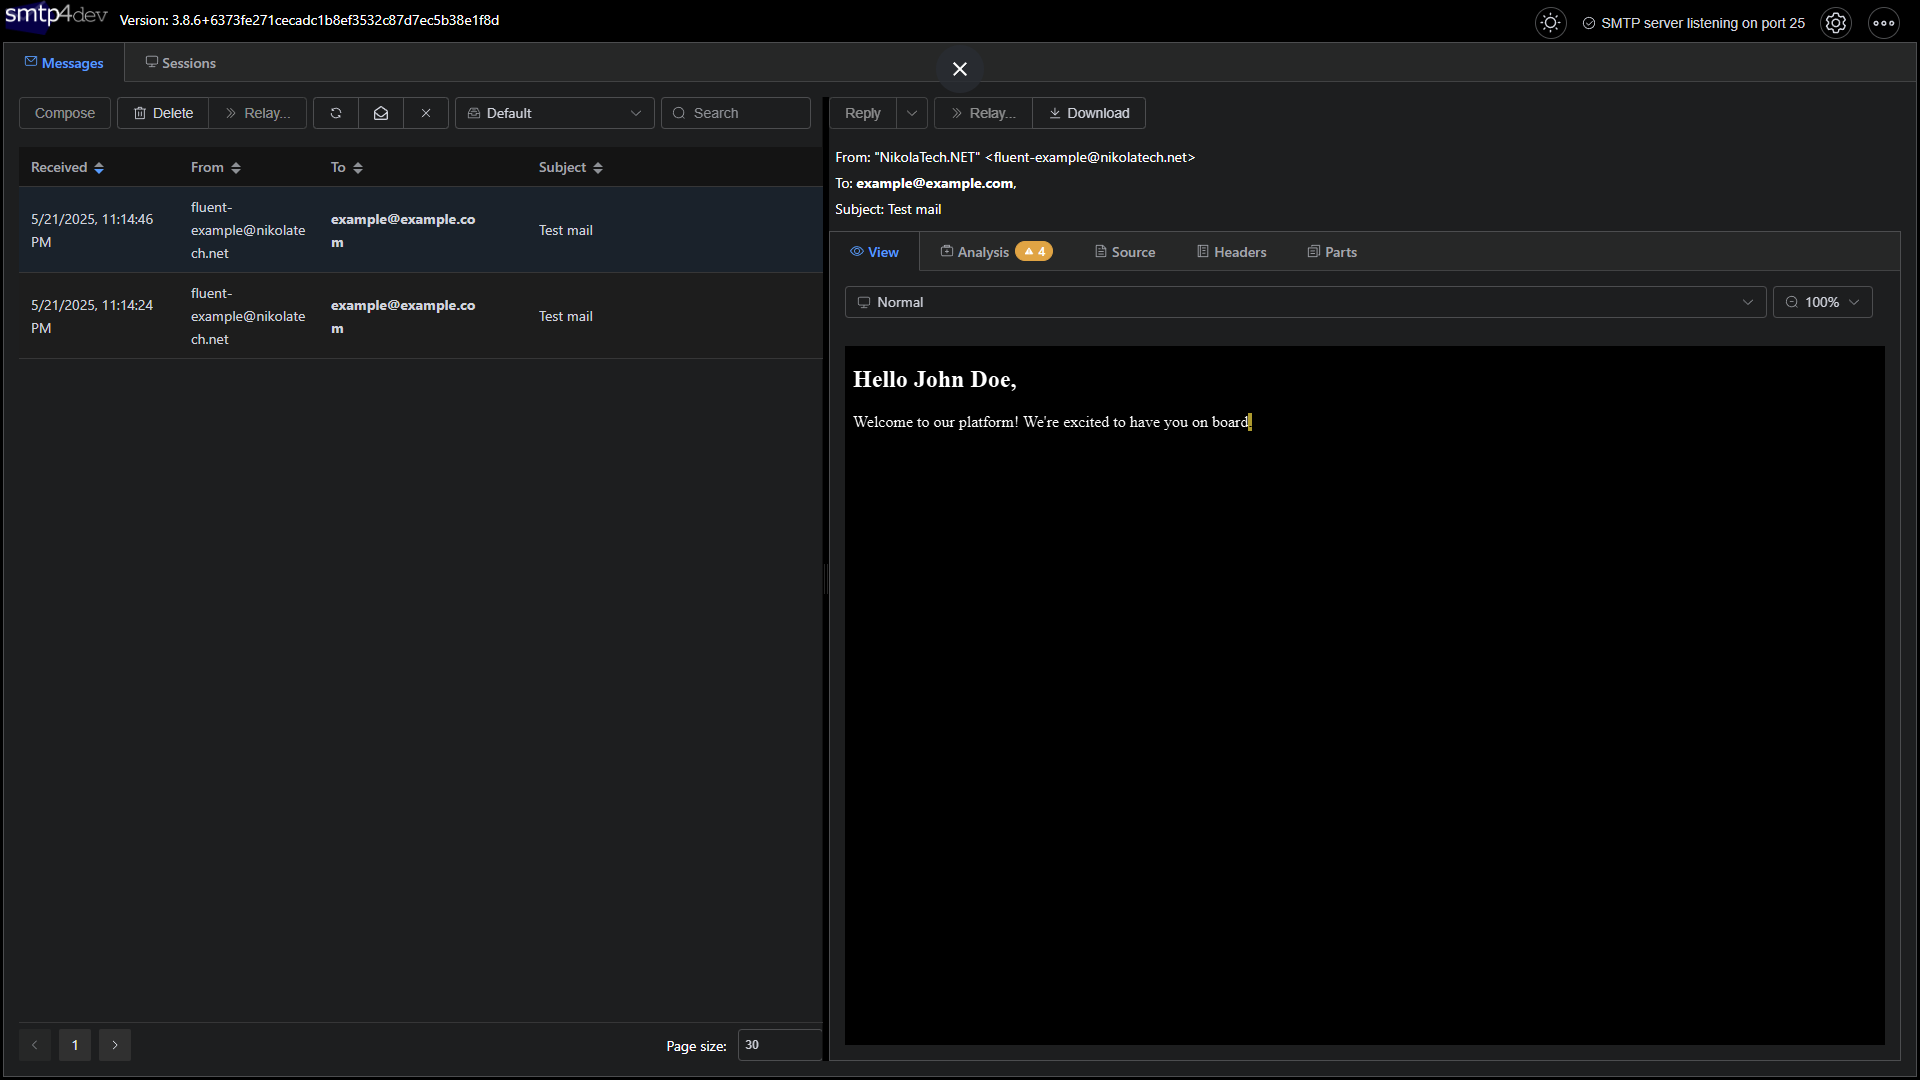This screenshot has height=1080, width=1920.
Task: Download the selected message
Action: click(1089, 113)
